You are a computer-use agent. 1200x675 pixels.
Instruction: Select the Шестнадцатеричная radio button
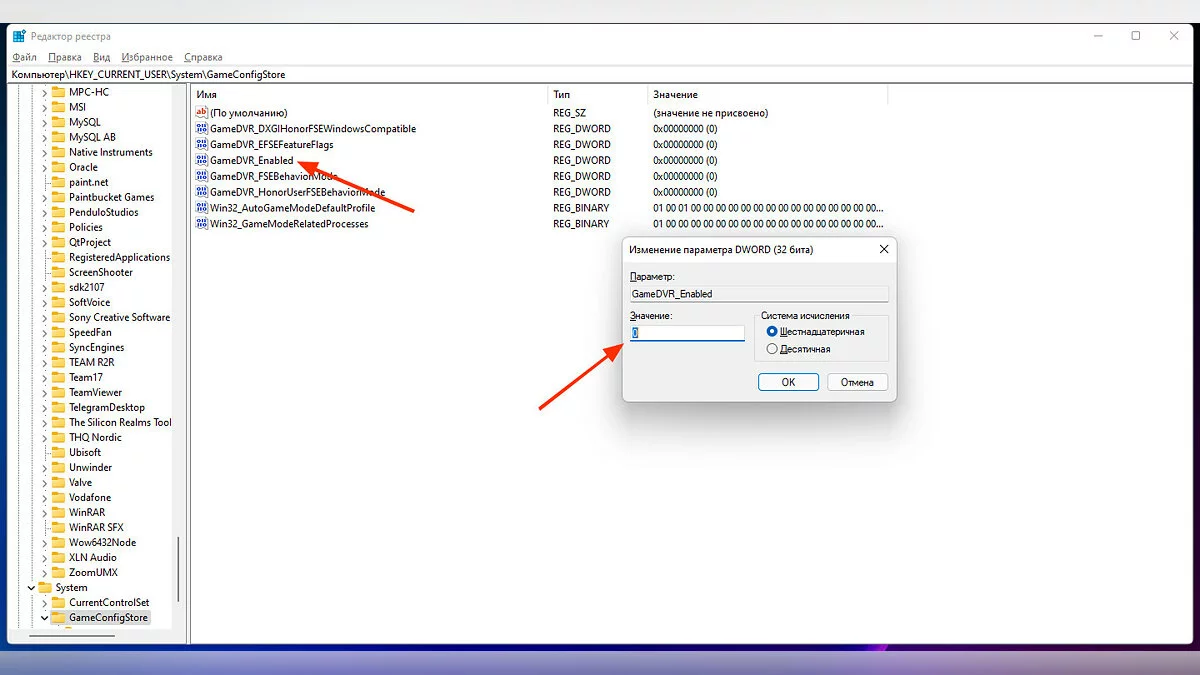771,331
